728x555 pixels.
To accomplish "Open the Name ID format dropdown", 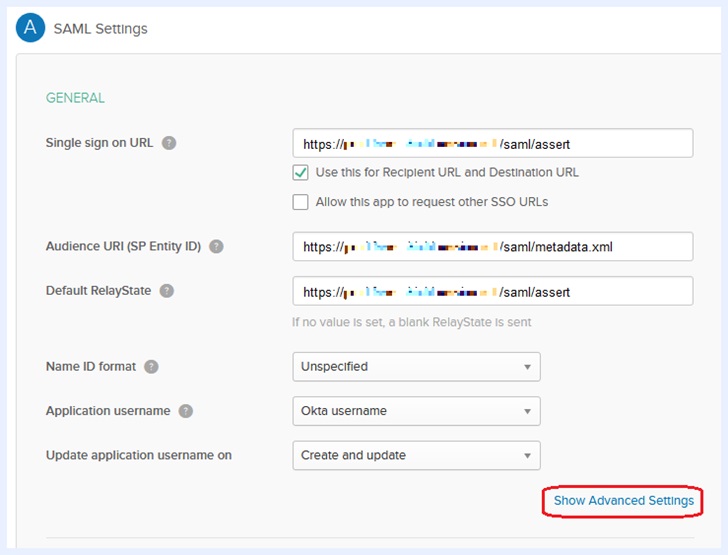I will pos(416,367).
